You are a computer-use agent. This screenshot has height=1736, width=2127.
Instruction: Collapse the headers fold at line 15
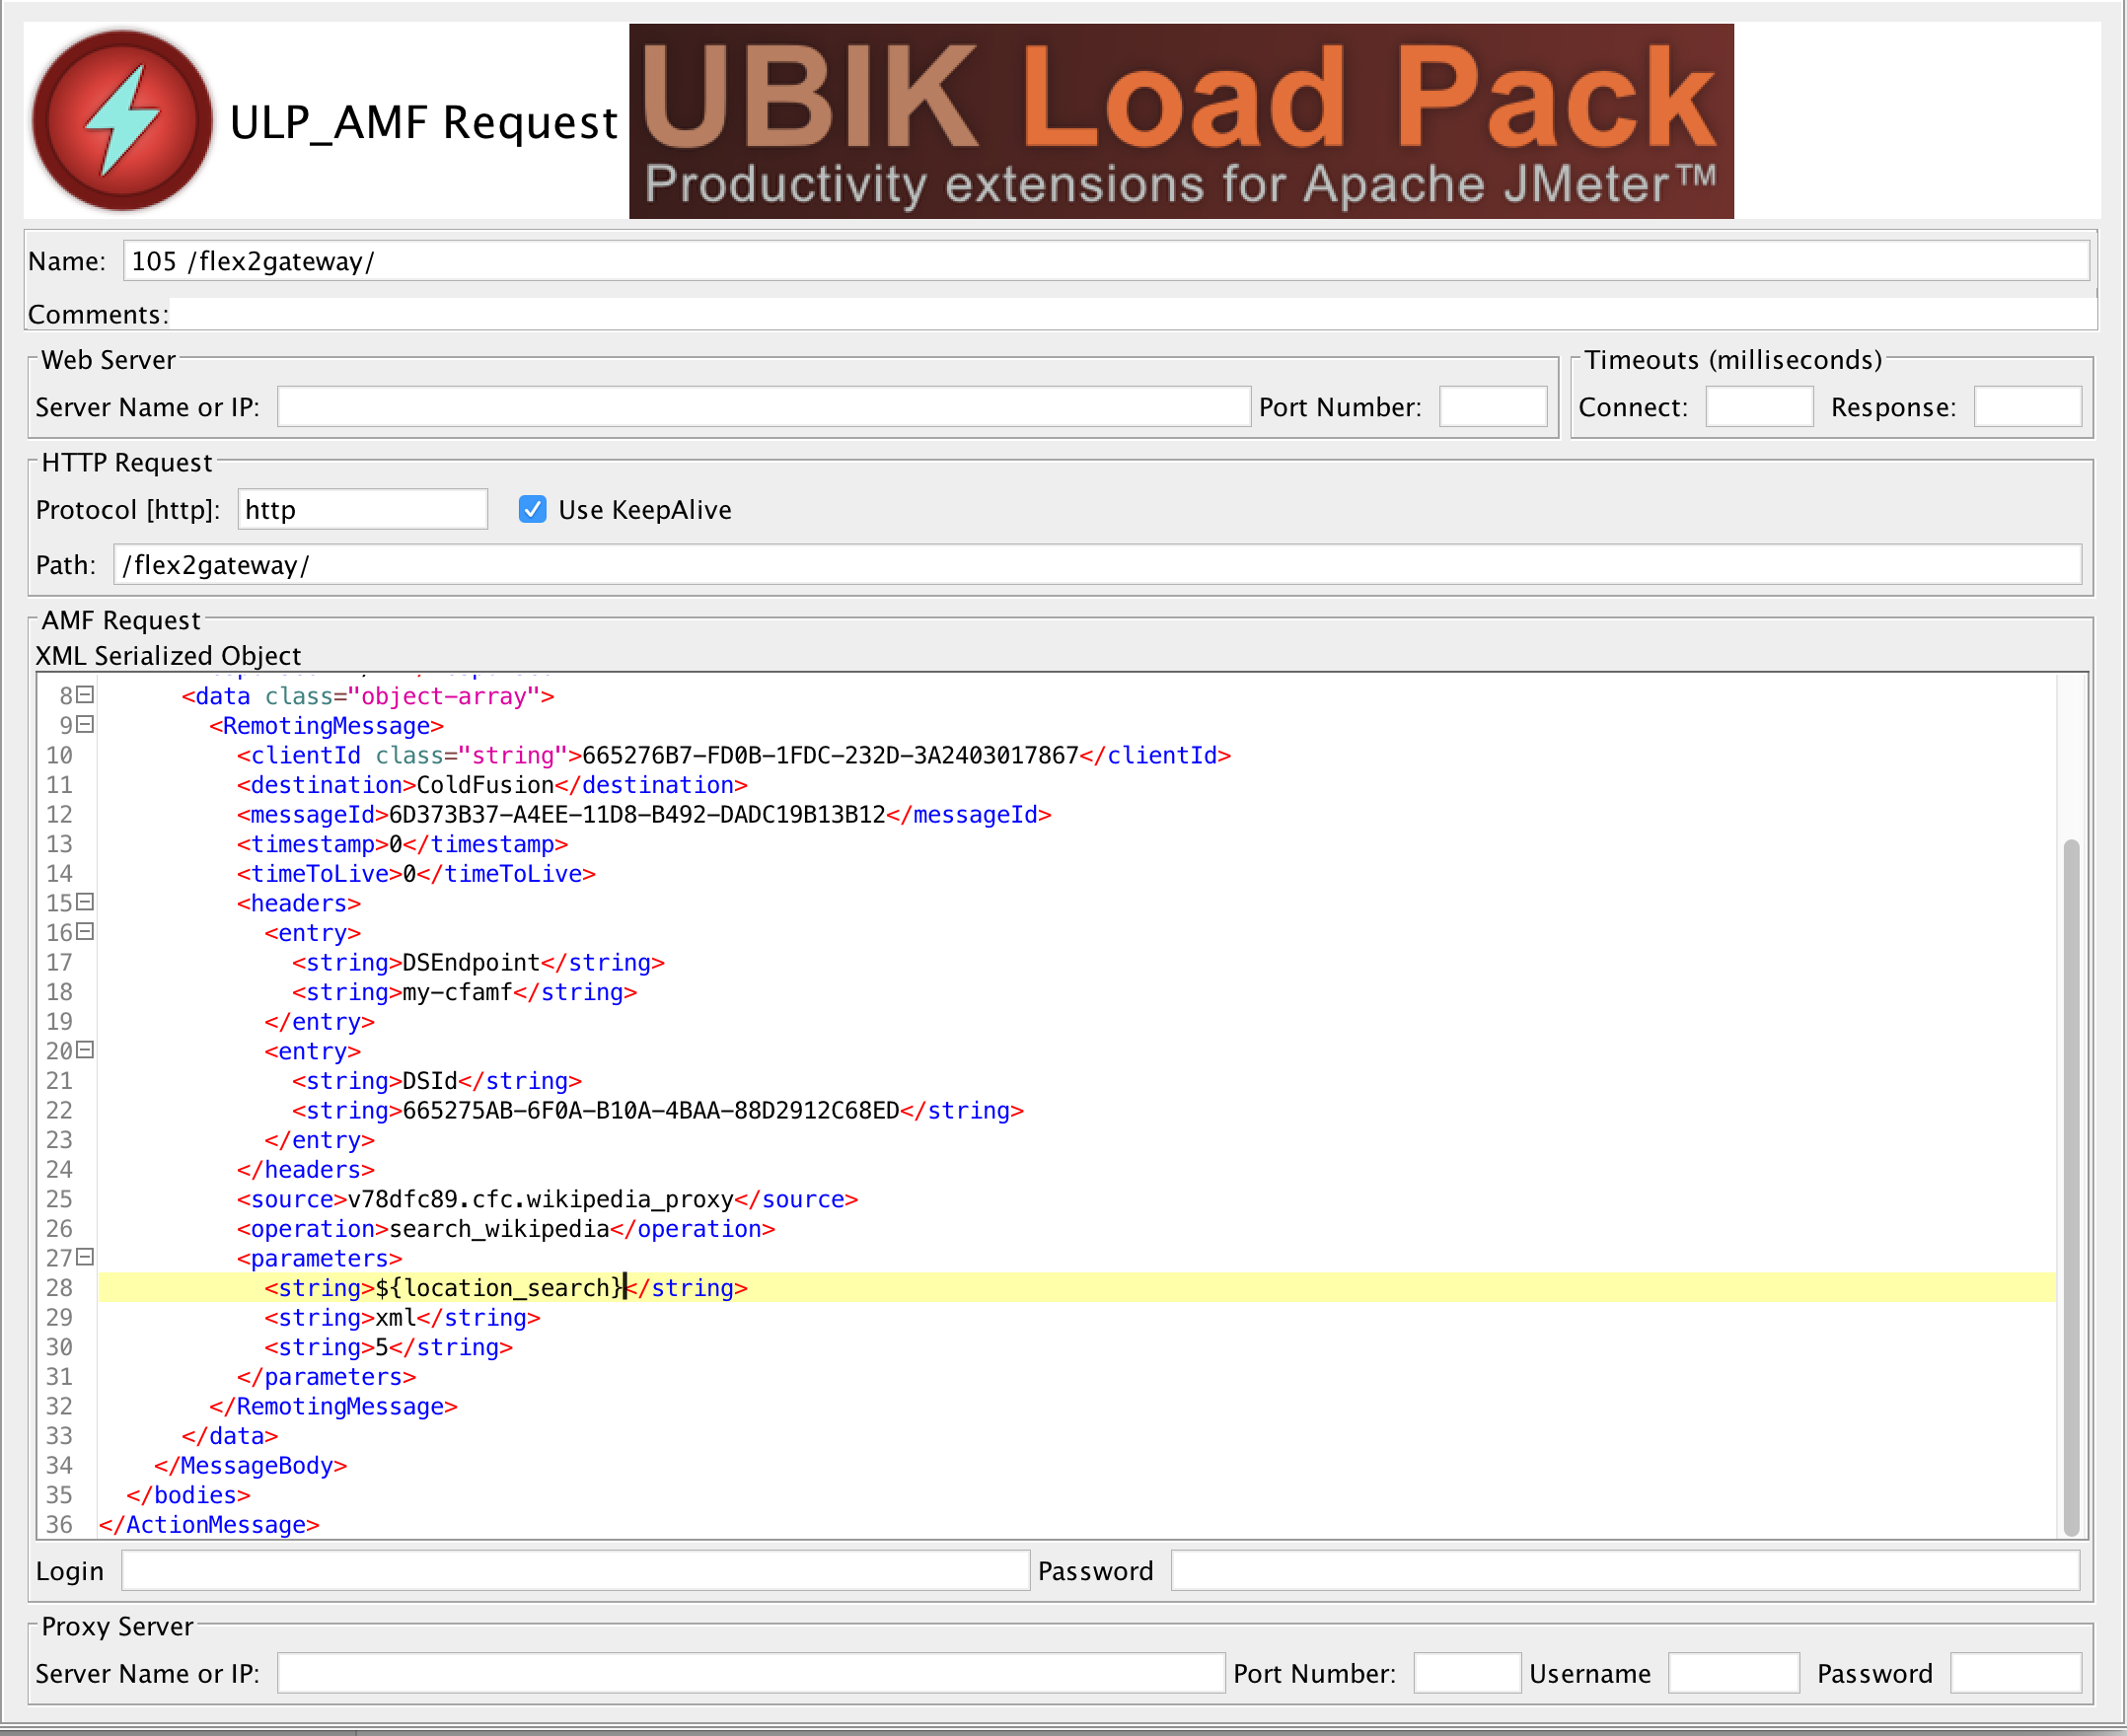click(86, 902)
